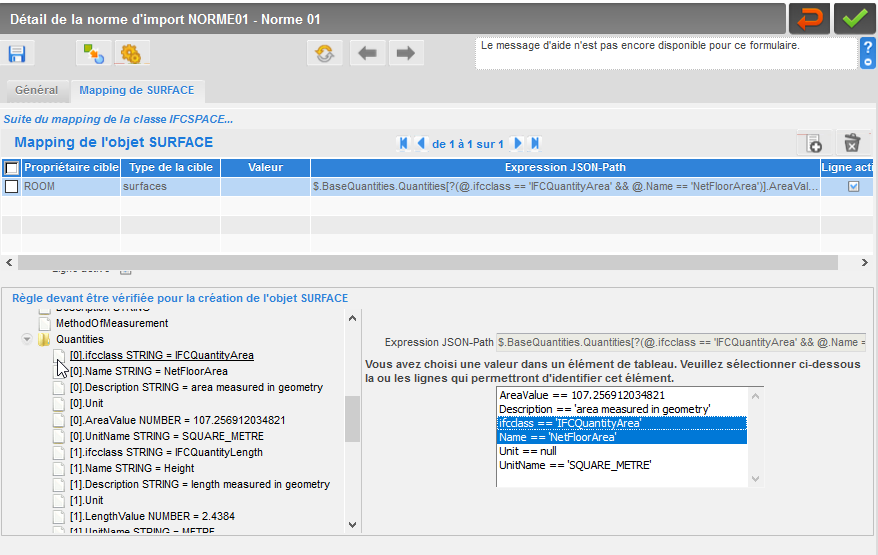The height and width of the screenshot is (555, 878).
Task: Go to previous record with left arrow
Action: [x=367, y=53]
